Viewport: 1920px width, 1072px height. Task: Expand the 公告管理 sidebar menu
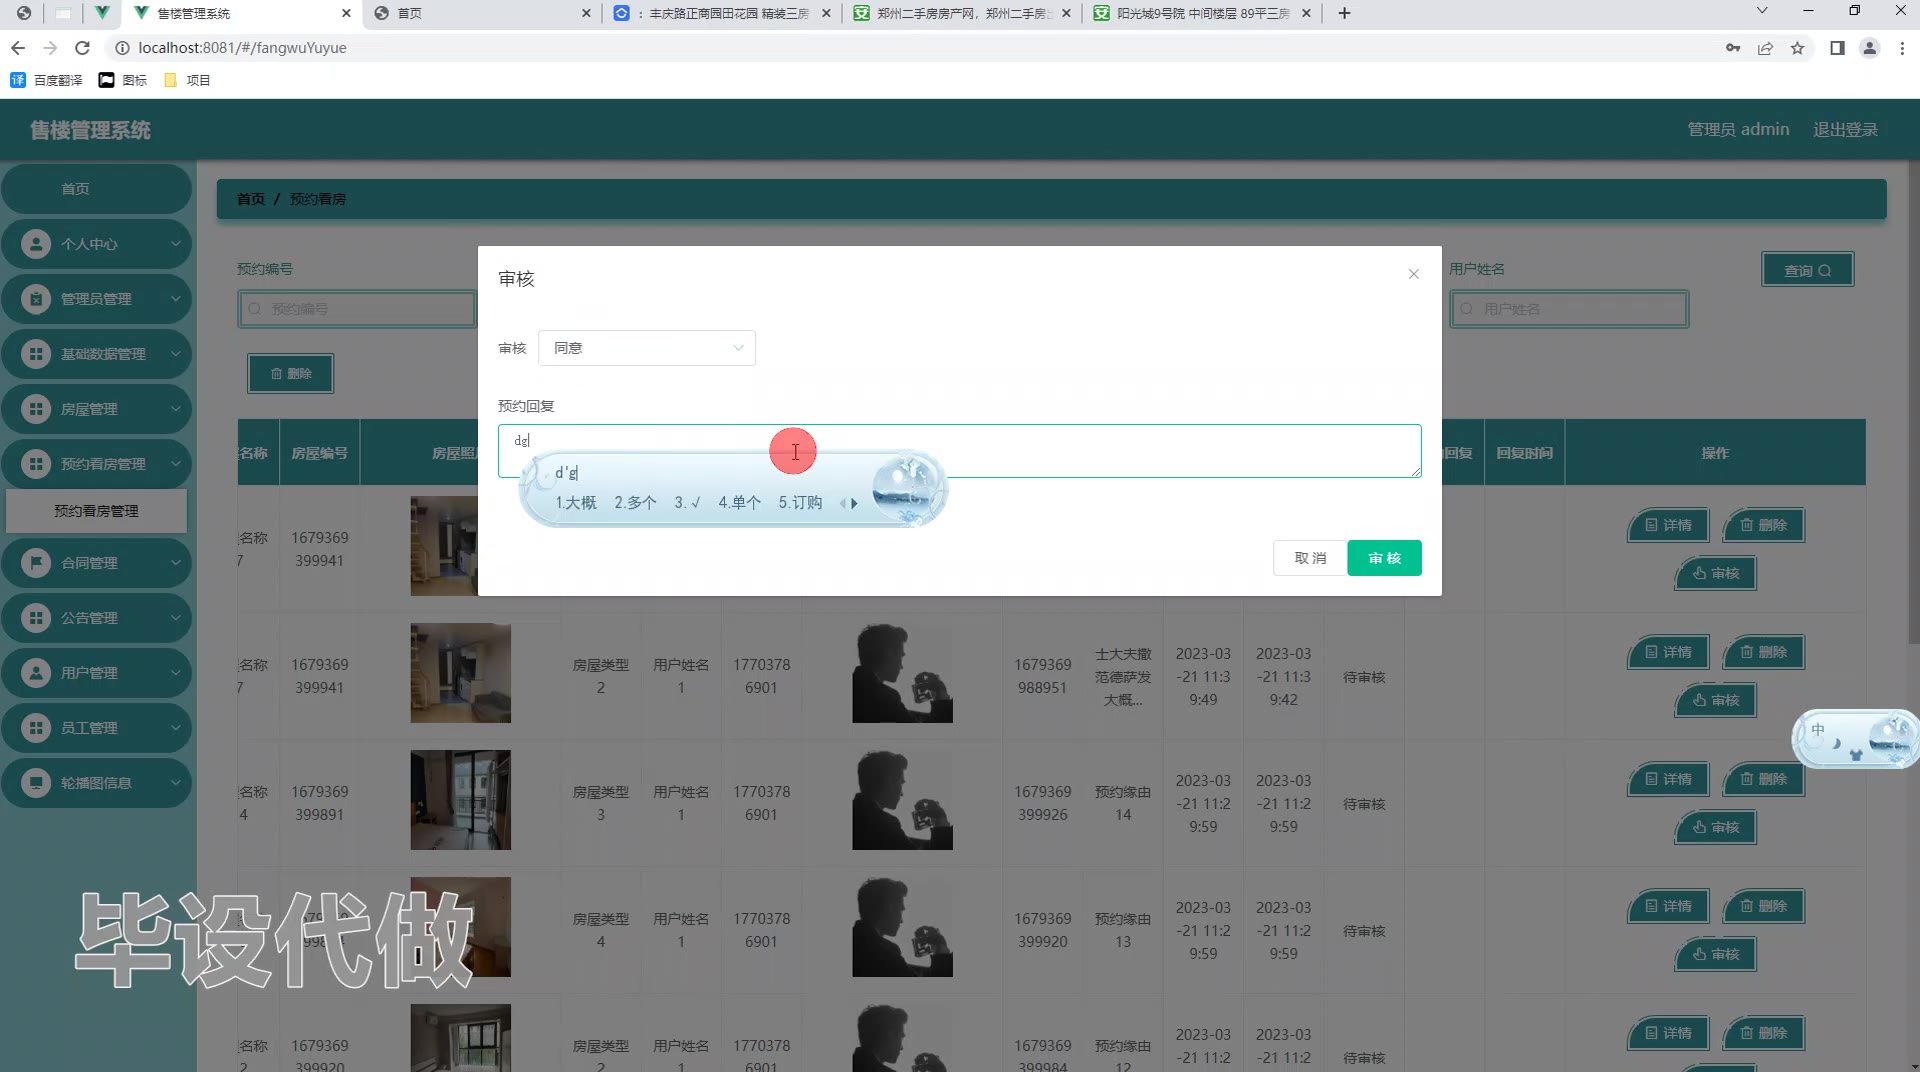click(x=96, y=618)
